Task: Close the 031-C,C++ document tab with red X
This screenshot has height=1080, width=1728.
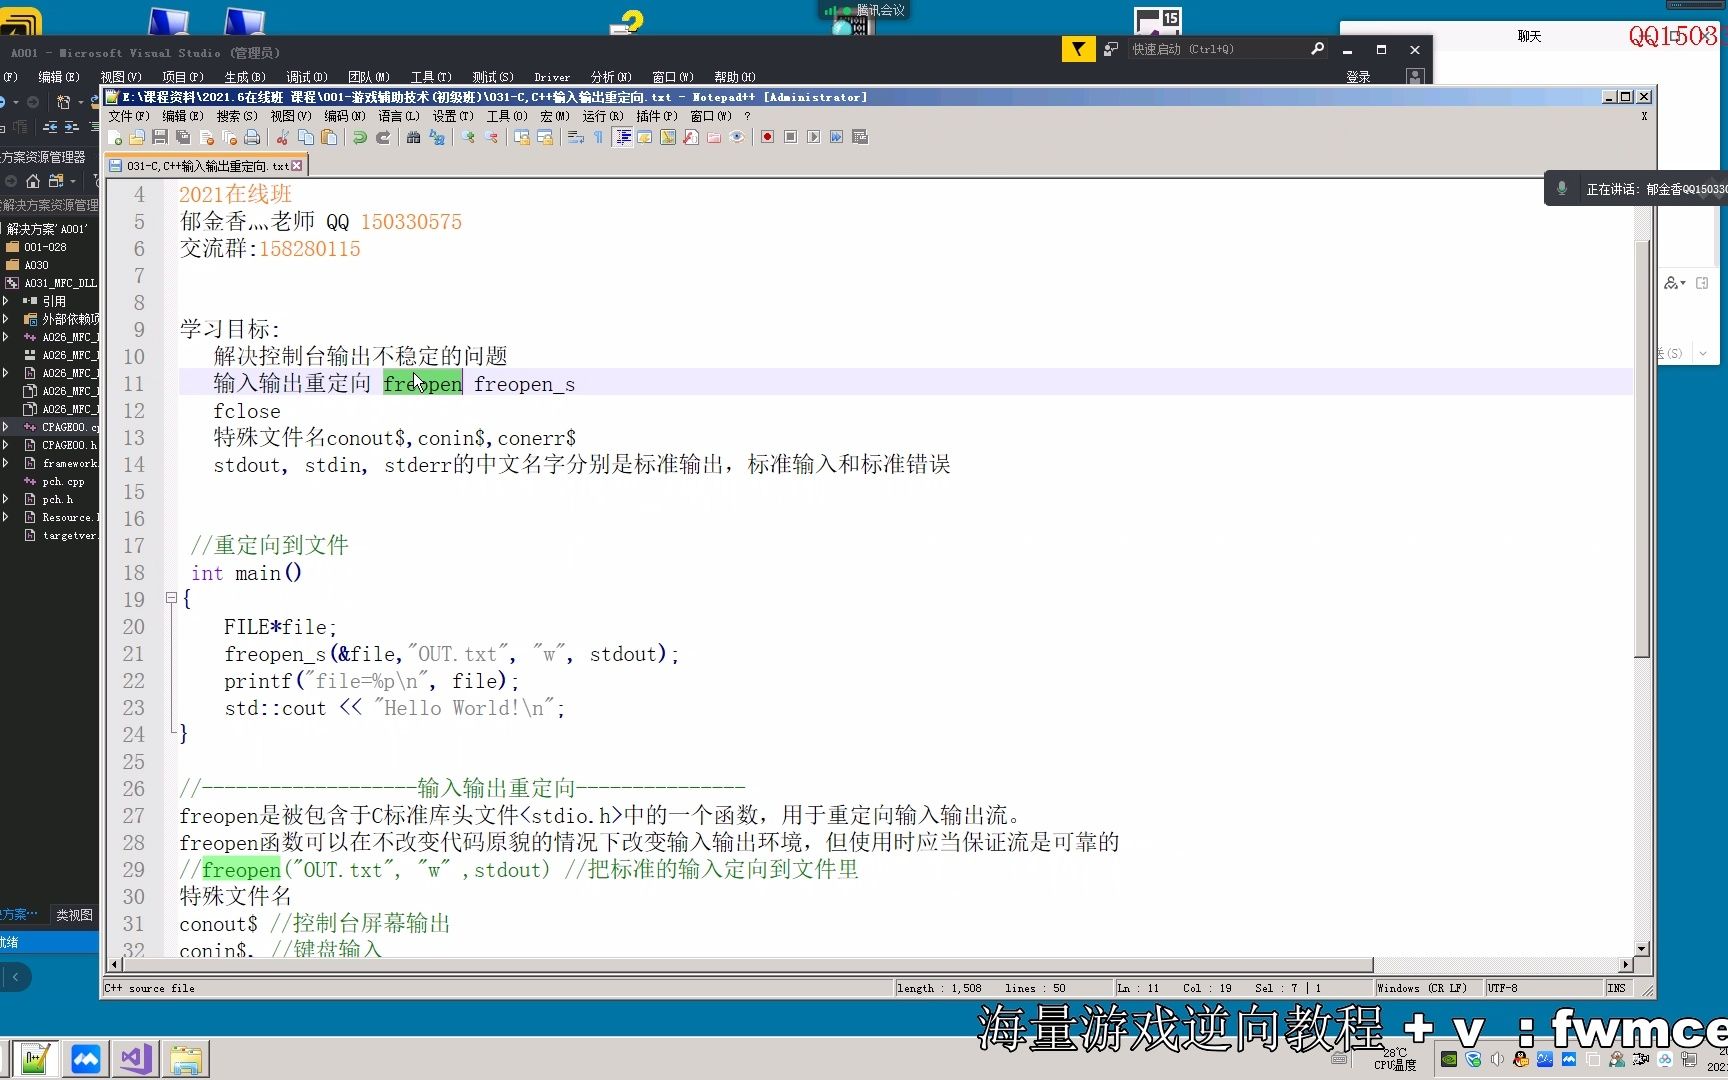Action: pos(297,166)
